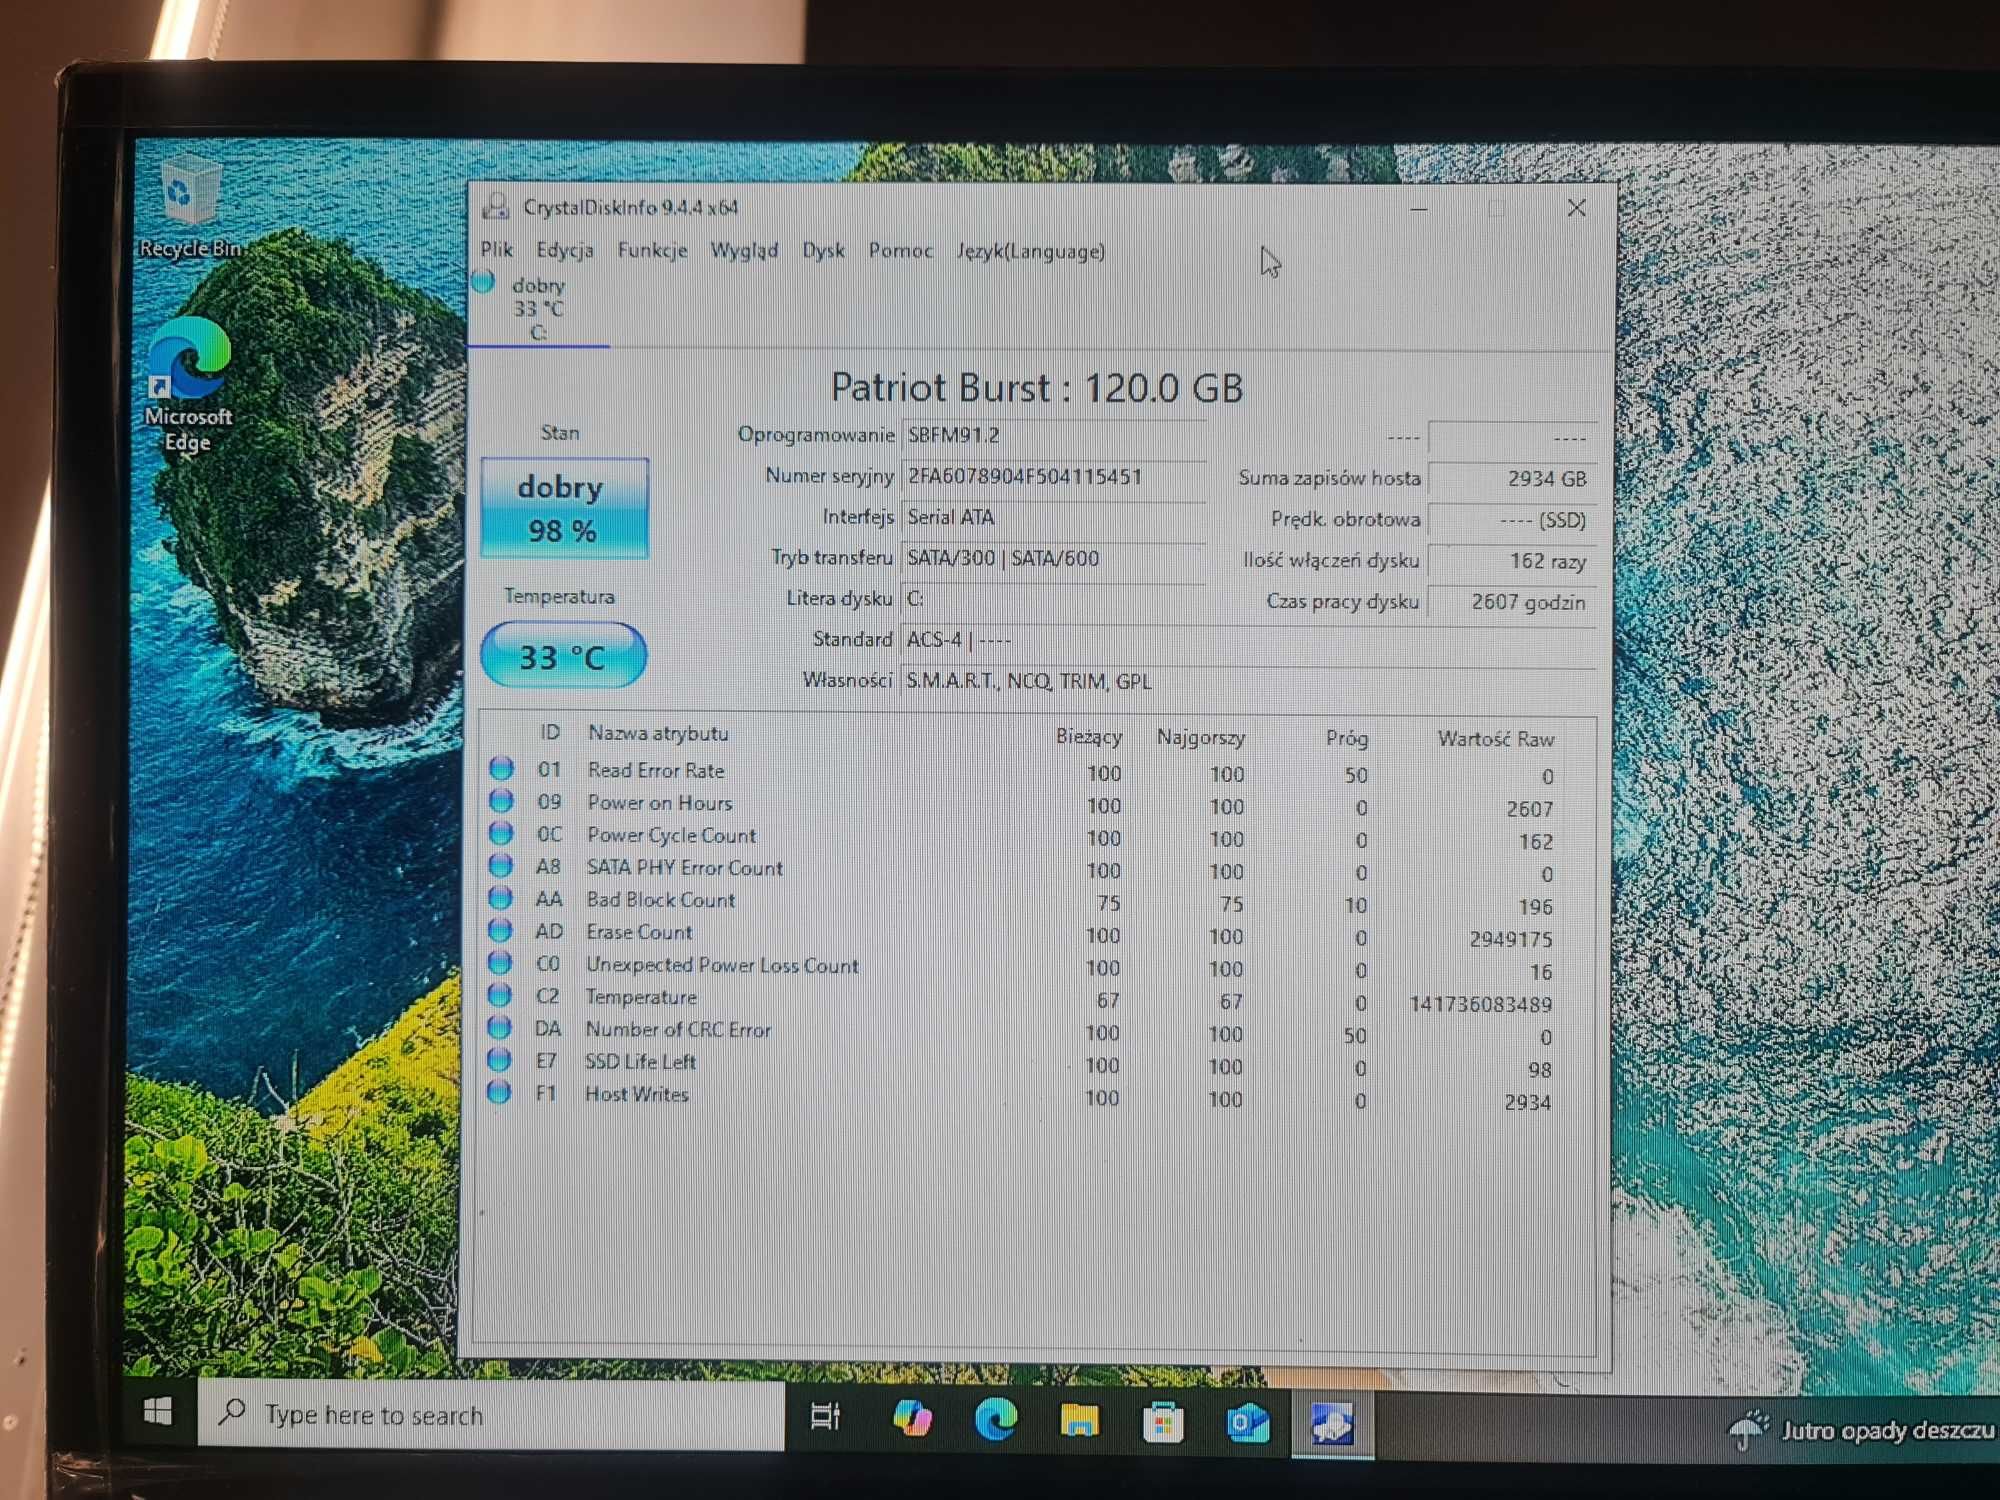Open the Plik menu
The width and height of the screenshot is (2000, 1500).
tap(496, 250)
